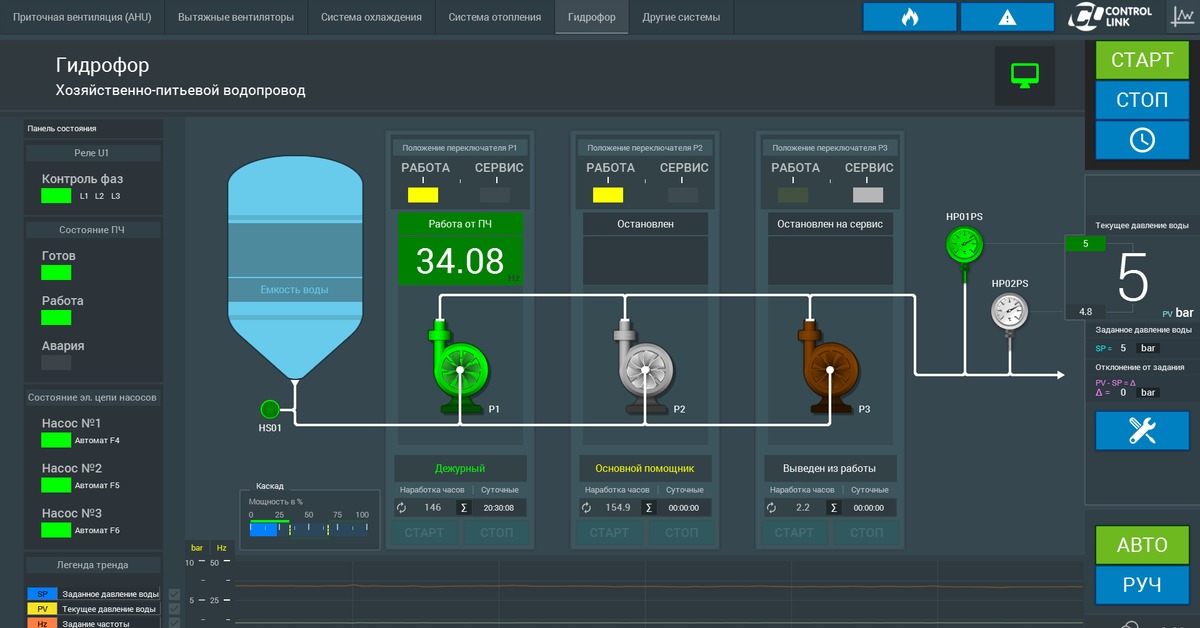
Task: Select РУЧ manual mode button
Action: click(1141, 586)
